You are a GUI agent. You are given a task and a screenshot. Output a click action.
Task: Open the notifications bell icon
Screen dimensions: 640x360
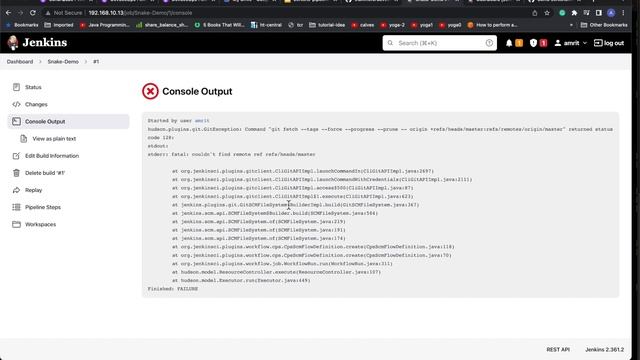pyautogui.click(x=509, y=43)
